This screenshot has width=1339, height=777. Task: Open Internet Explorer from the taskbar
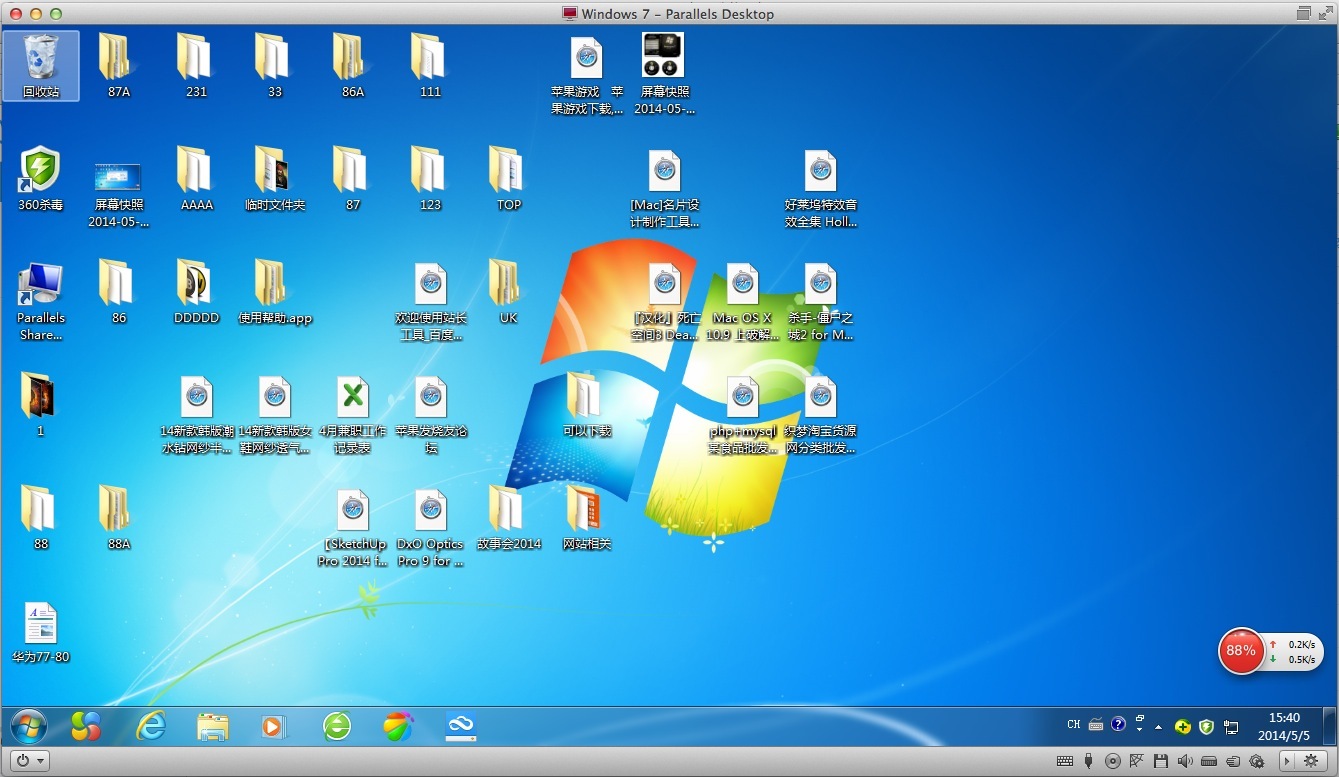(151, 726)
